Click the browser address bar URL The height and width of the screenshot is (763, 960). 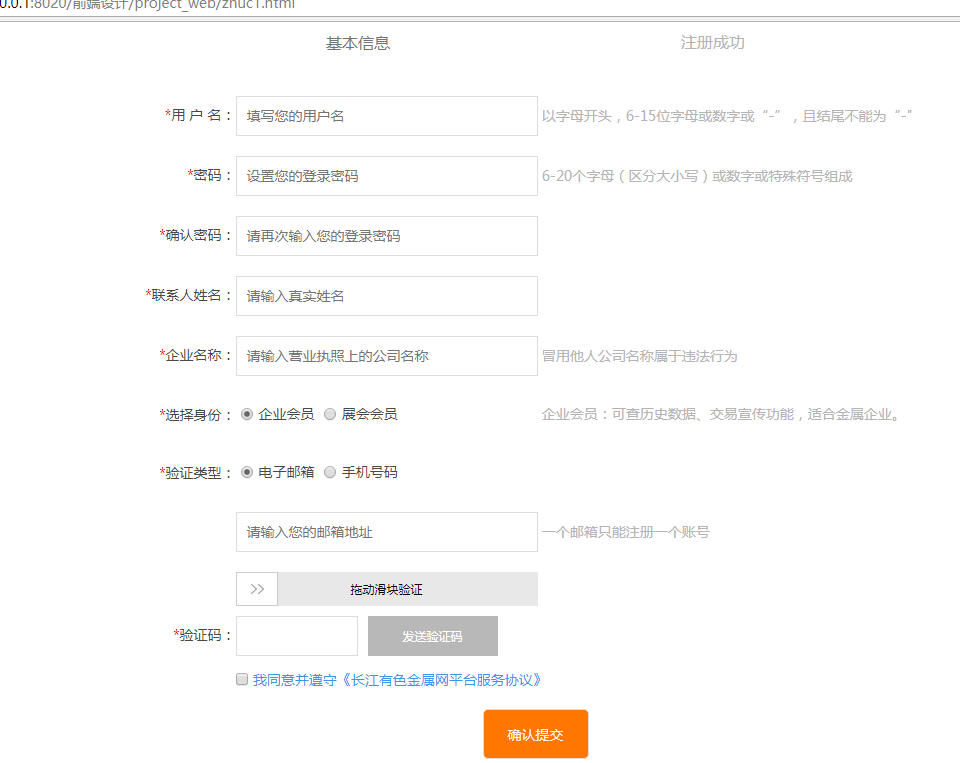click(x=150, y=4)
